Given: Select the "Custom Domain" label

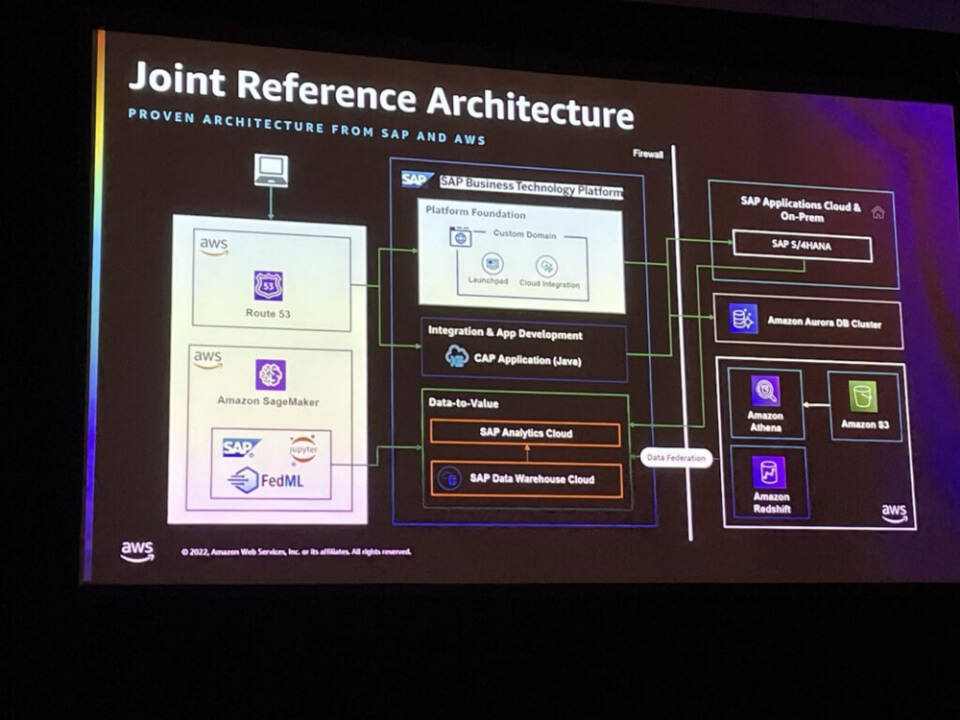Looking at the screenshot, I should (525, 234).
